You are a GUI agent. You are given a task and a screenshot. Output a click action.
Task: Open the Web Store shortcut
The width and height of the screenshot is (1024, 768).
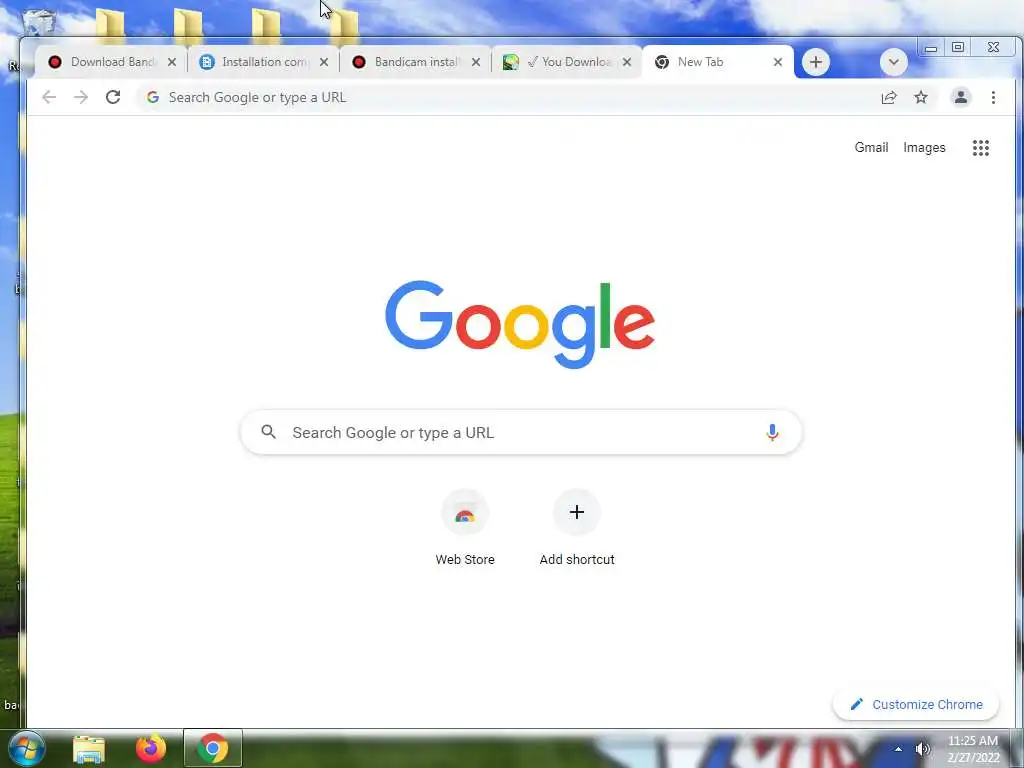pos(465,528)
